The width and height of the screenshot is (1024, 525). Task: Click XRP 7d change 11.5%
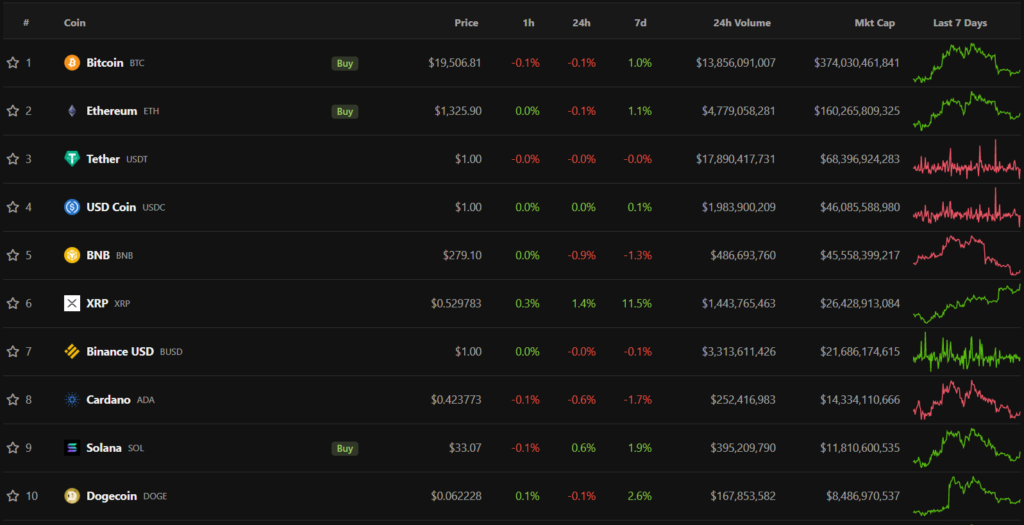coord(637,303)
